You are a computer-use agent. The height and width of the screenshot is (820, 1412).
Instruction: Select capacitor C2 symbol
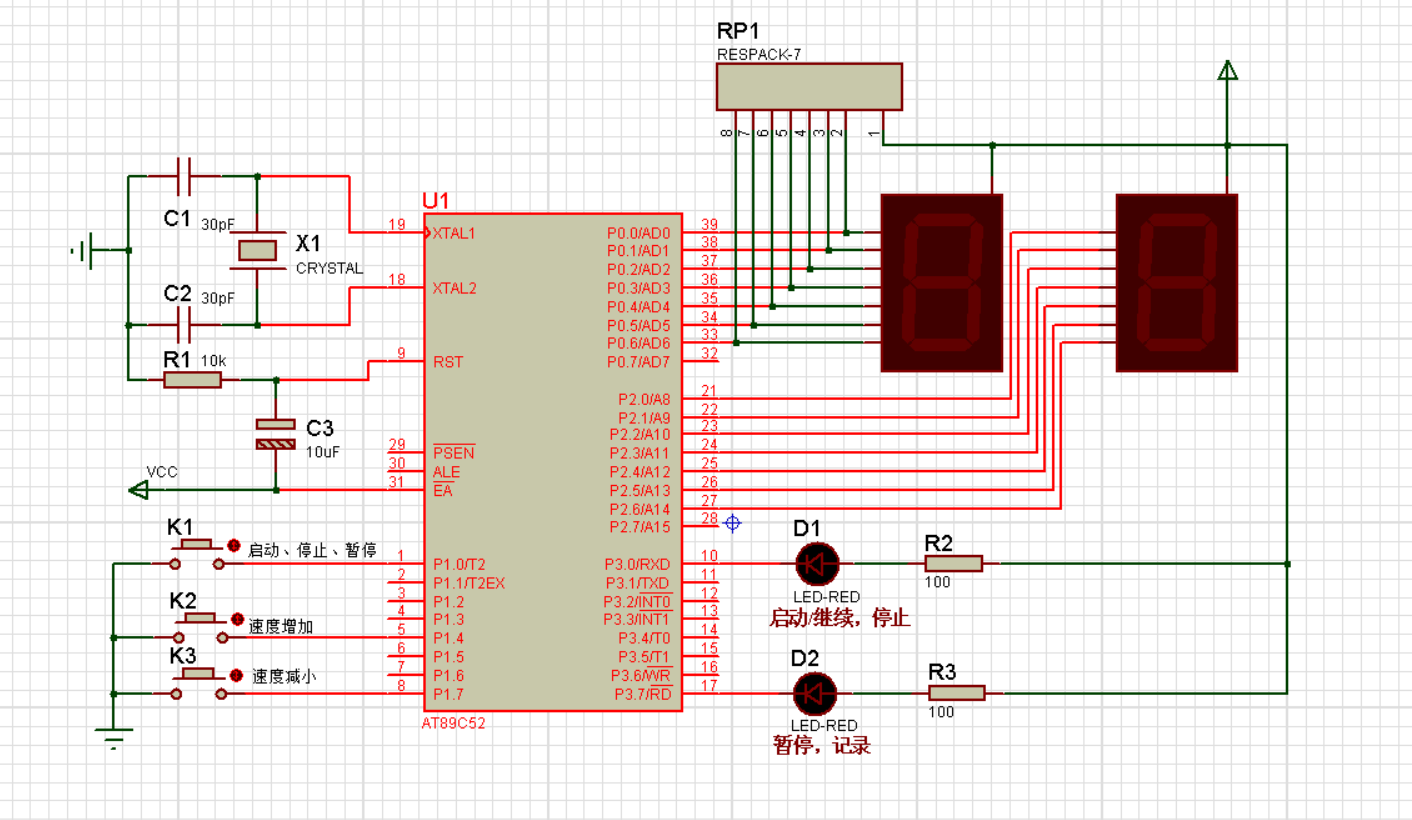(x=184, y=325)
